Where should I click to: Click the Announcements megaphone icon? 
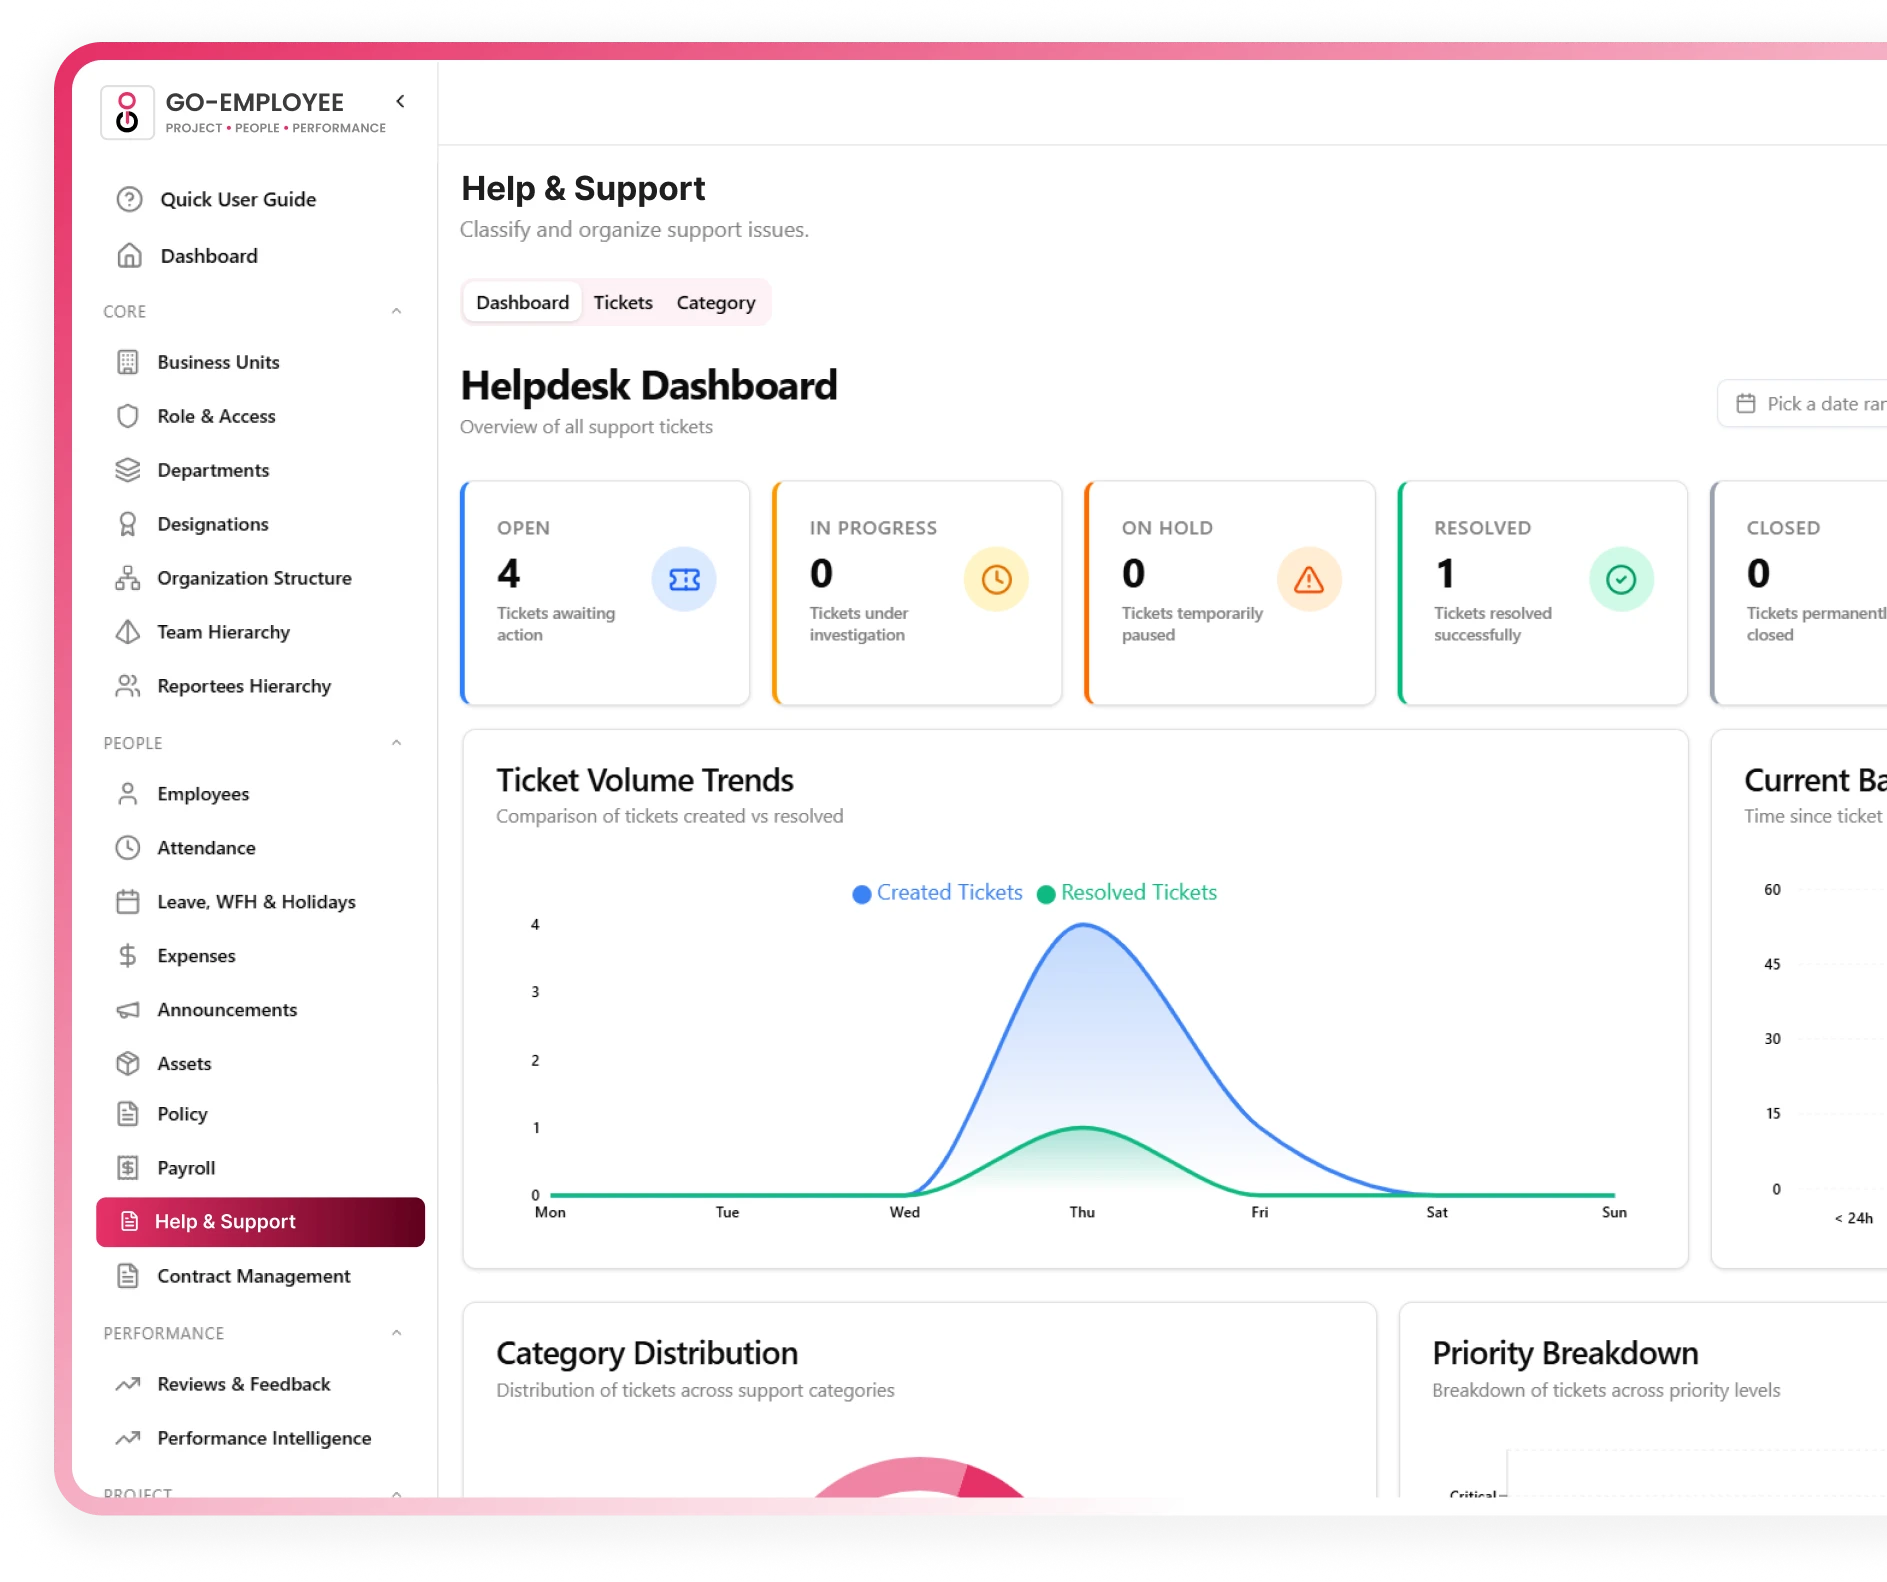[x=128, y=1010]
